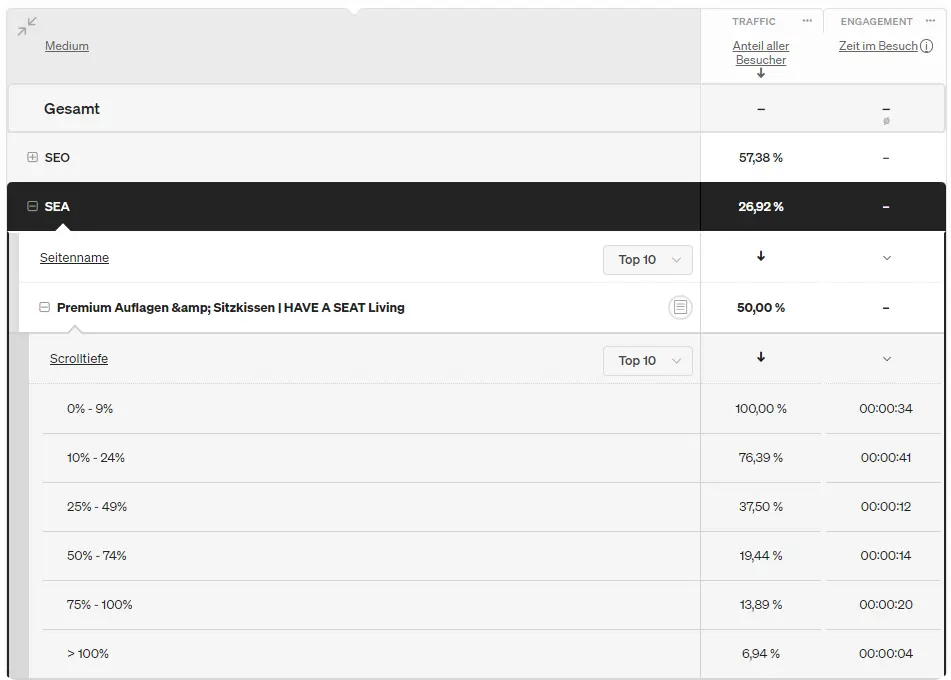Open engagement chevron dropdown in Seitenname row
The width and height of the screenshot is (951, 680).
coord(886,259)
